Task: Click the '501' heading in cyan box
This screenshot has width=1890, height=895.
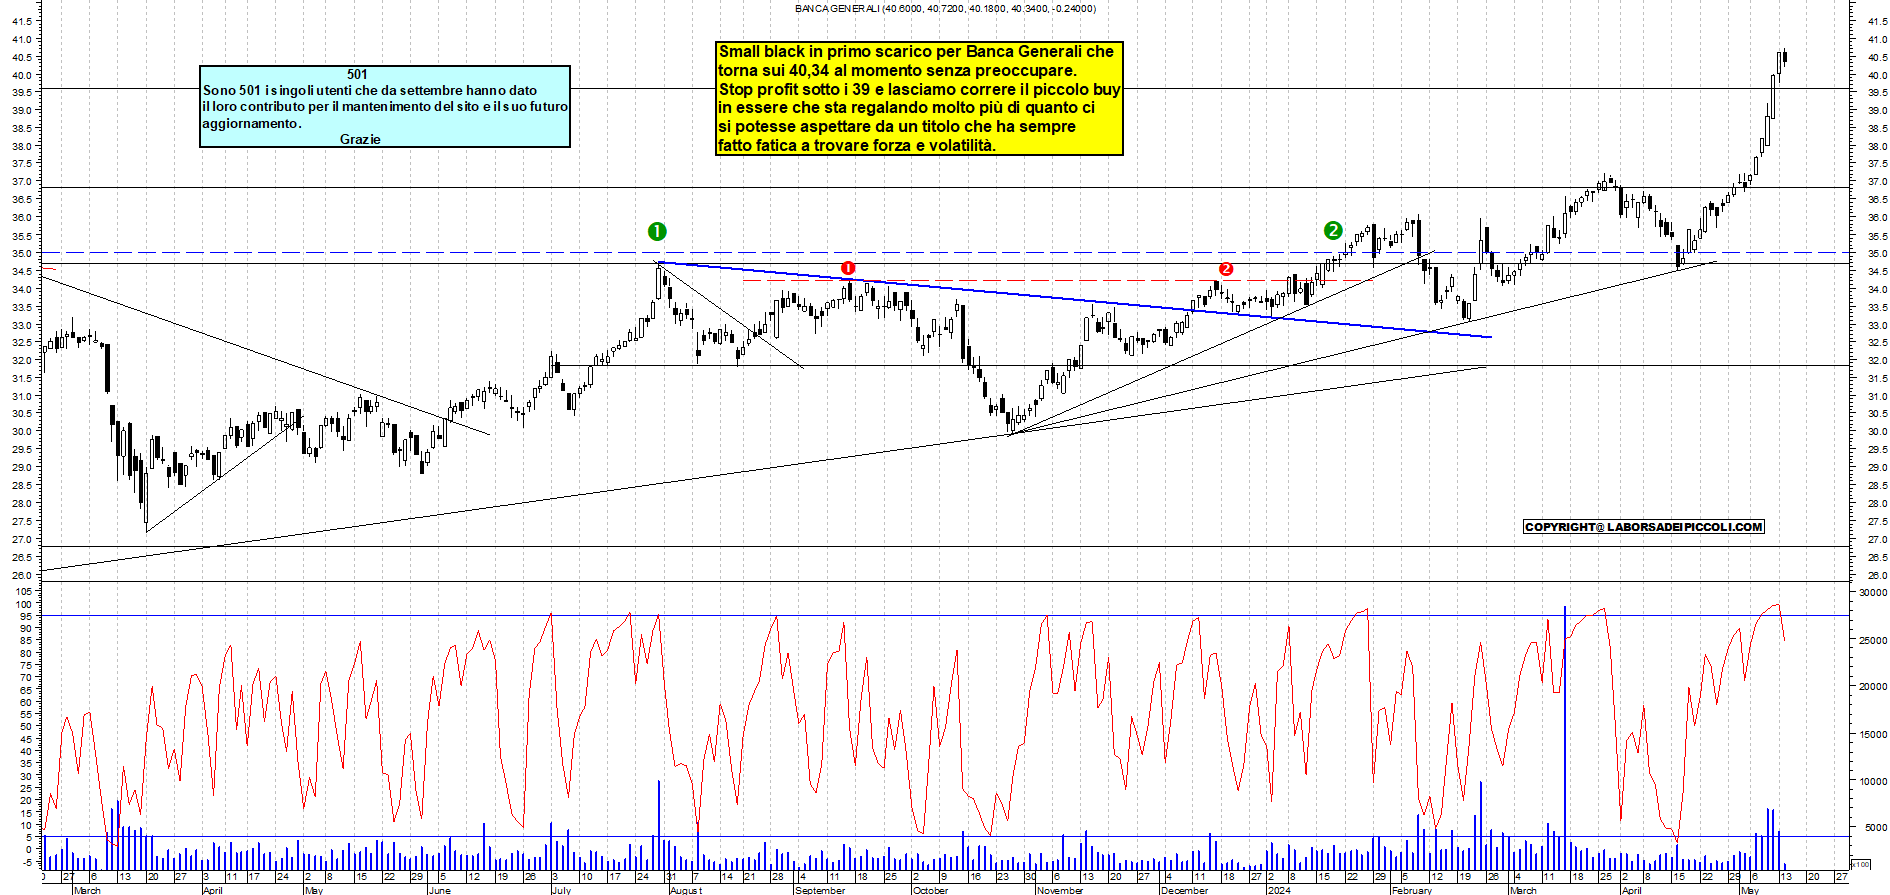Action: point(357,74)
